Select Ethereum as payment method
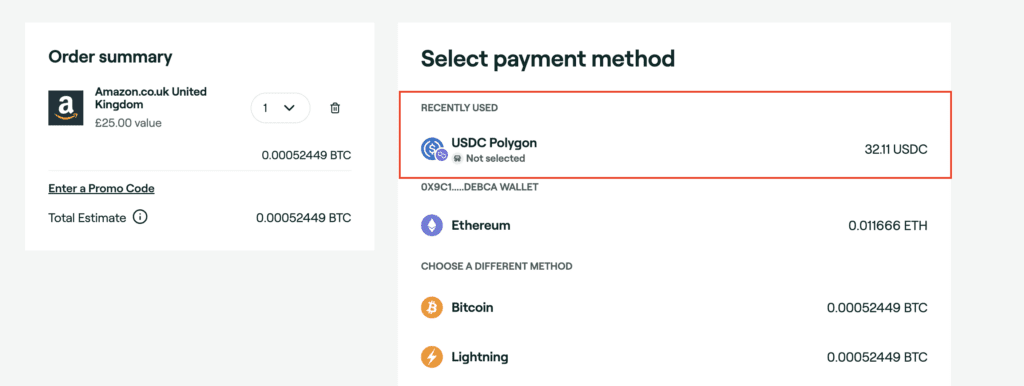The image size is (1024, 386). pyautogui.click(x=674, y=226)
